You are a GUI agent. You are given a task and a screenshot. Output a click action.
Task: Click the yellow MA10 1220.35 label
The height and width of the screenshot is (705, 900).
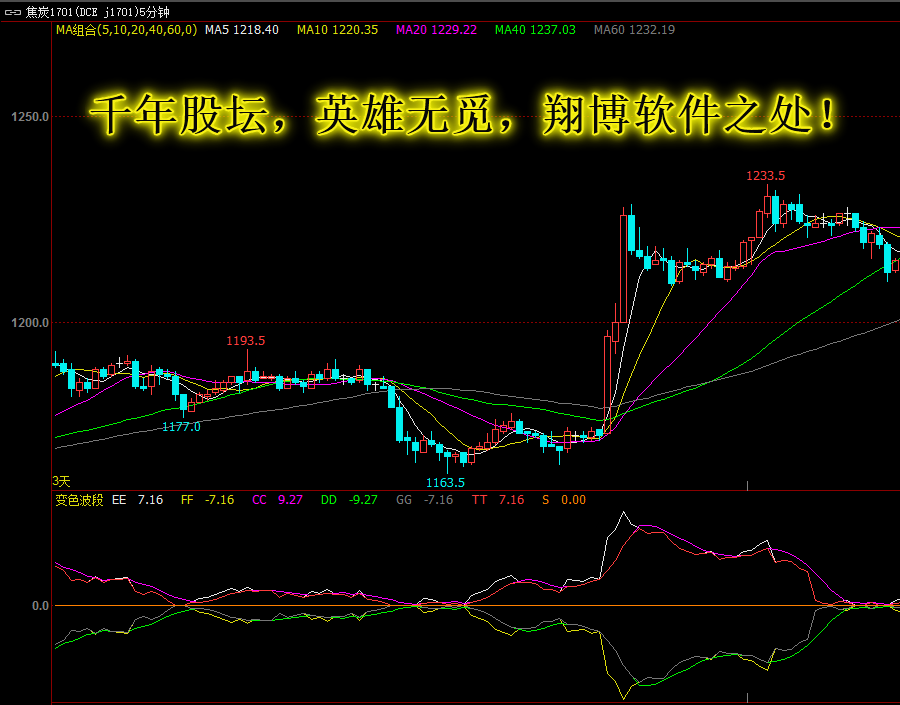click(x=338, y=30)
